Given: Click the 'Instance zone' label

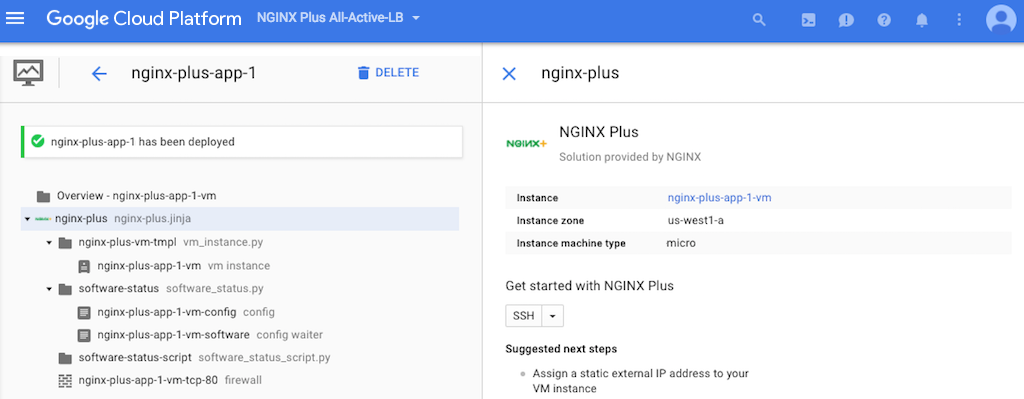Looking at the screenshot, I should [x=550, y=221].
